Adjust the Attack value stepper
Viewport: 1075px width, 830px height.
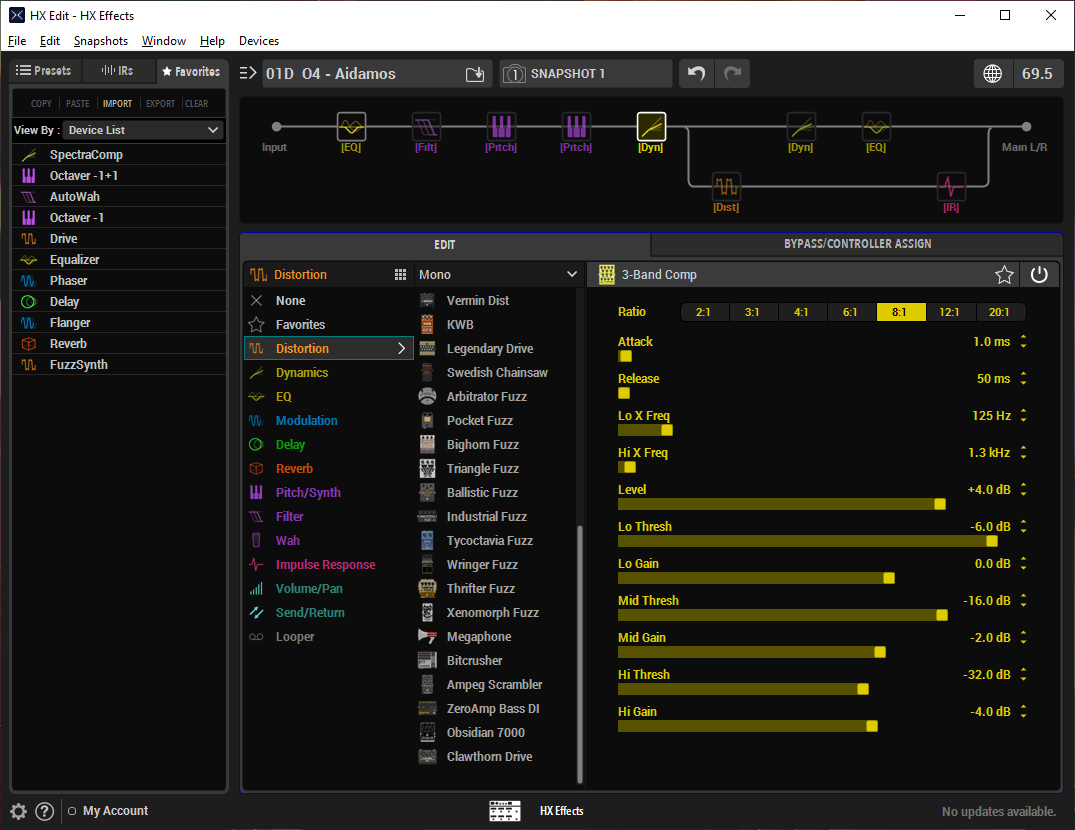[1024, 341]
